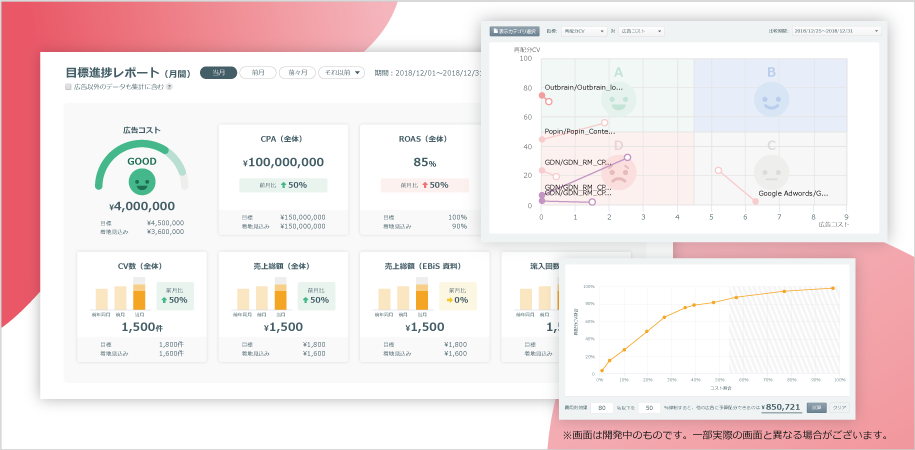The width and height of the screenshot is (915, 450).
Task: Click the input field containing 80
Action: (601, 408)
